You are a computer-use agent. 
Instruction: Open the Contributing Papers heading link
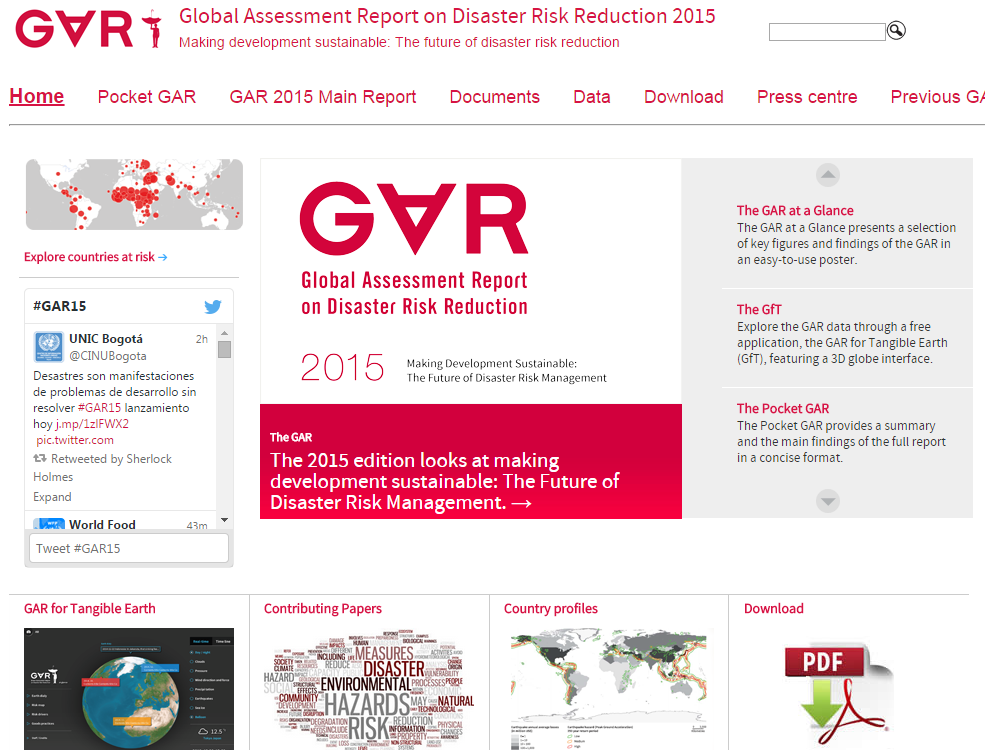[x=322, y=609]
